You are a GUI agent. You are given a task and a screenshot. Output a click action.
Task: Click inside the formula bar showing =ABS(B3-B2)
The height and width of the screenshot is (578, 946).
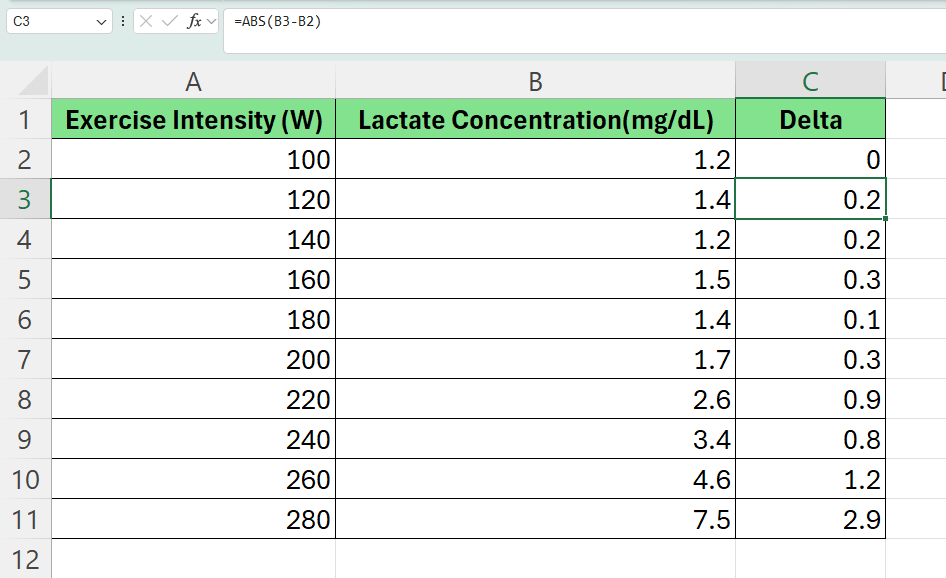click(580, 21)
